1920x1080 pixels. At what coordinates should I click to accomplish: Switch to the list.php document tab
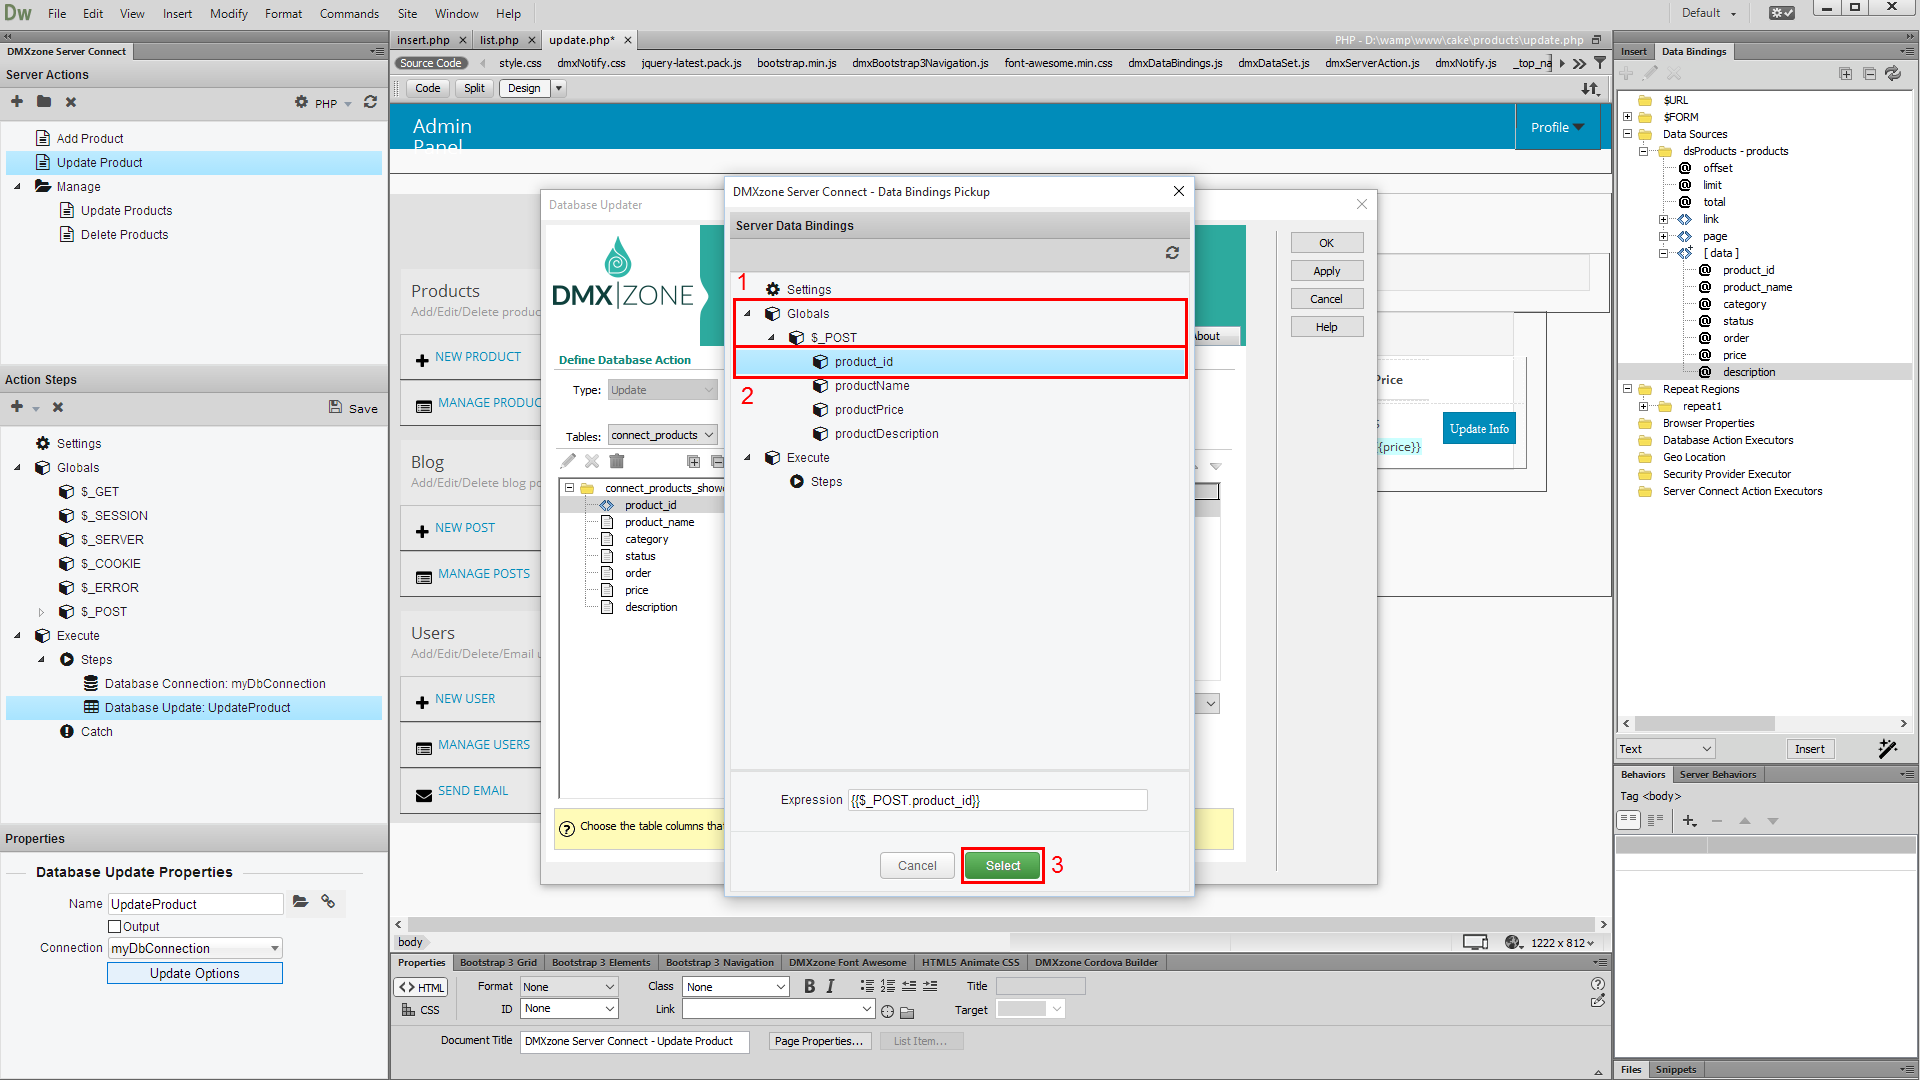(x=499, y=40)
